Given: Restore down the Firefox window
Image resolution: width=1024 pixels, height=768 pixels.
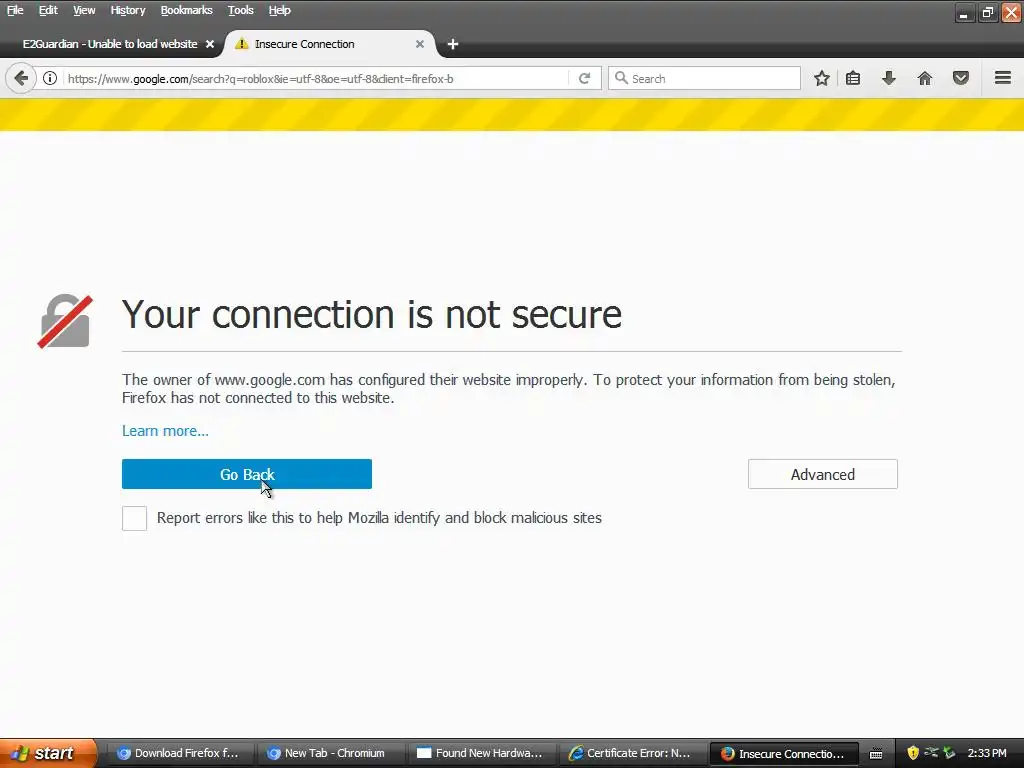Looking at the screenshot, I should point(988,12).
